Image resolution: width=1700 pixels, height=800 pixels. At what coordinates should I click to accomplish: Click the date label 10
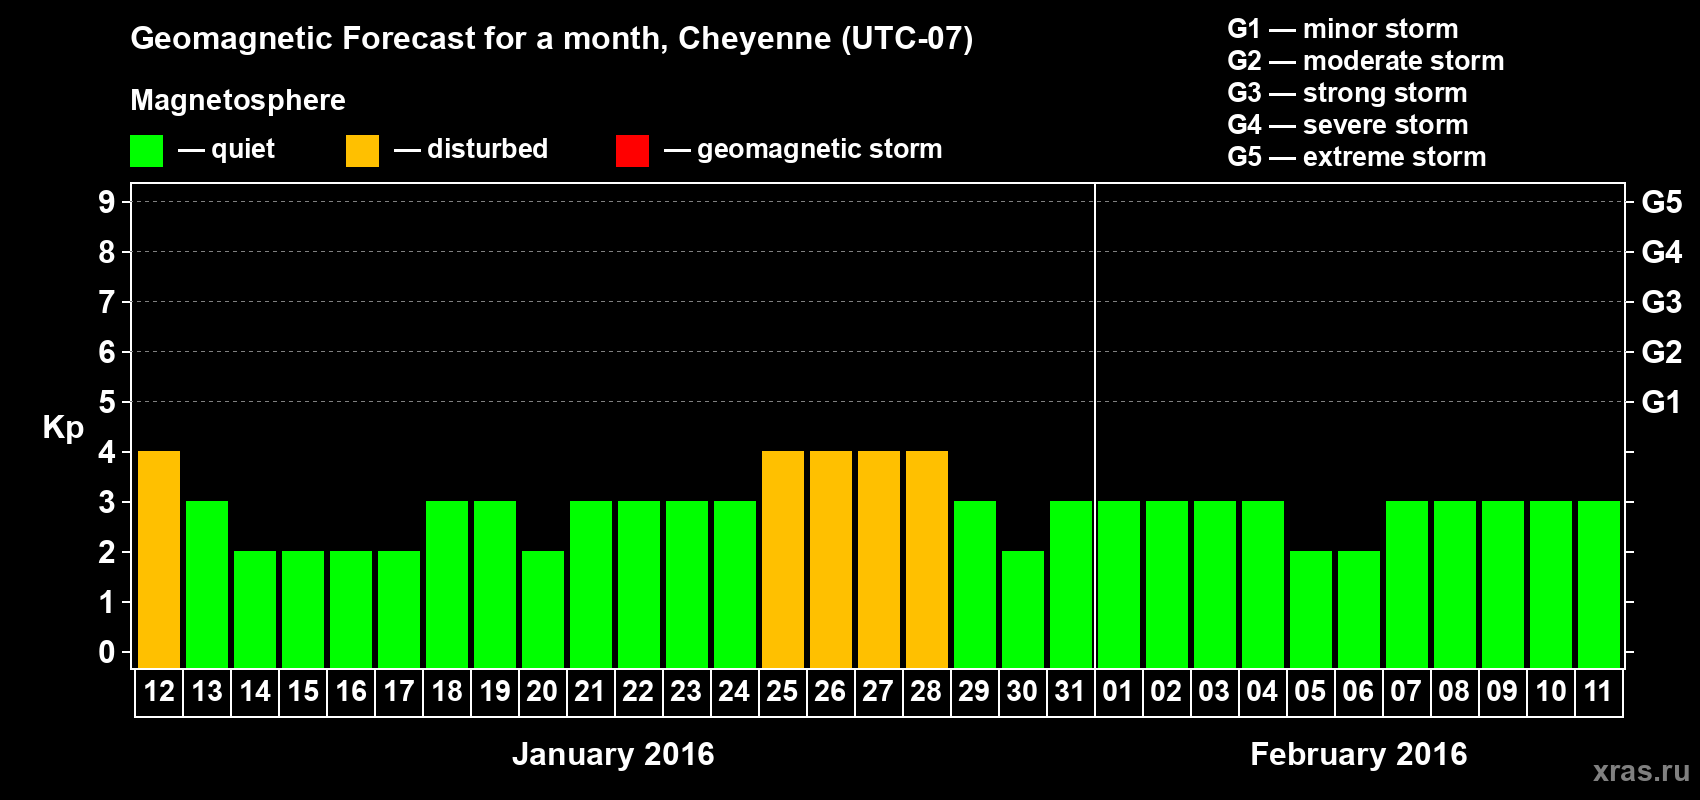click(x=1551, y=691)
